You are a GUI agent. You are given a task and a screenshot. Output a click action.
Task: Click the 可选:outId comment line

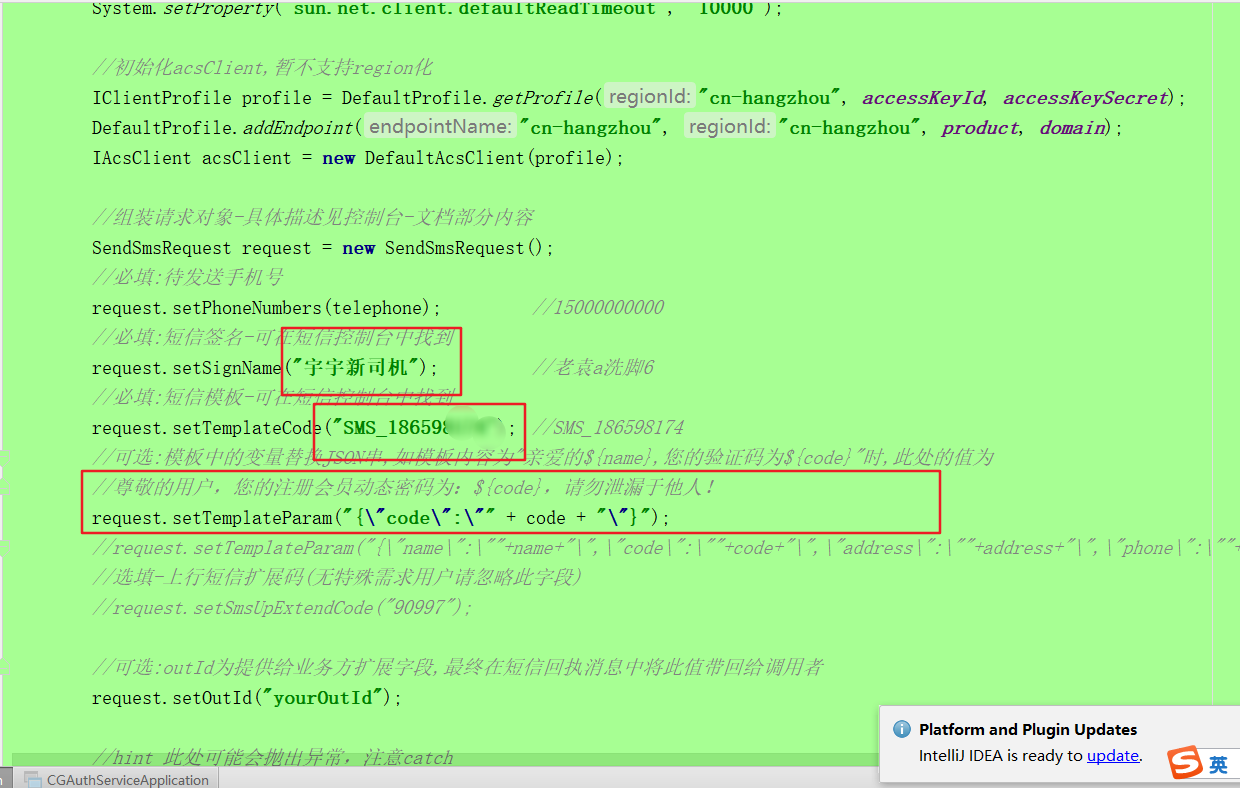pyautogui.click(x=458, y=668)
